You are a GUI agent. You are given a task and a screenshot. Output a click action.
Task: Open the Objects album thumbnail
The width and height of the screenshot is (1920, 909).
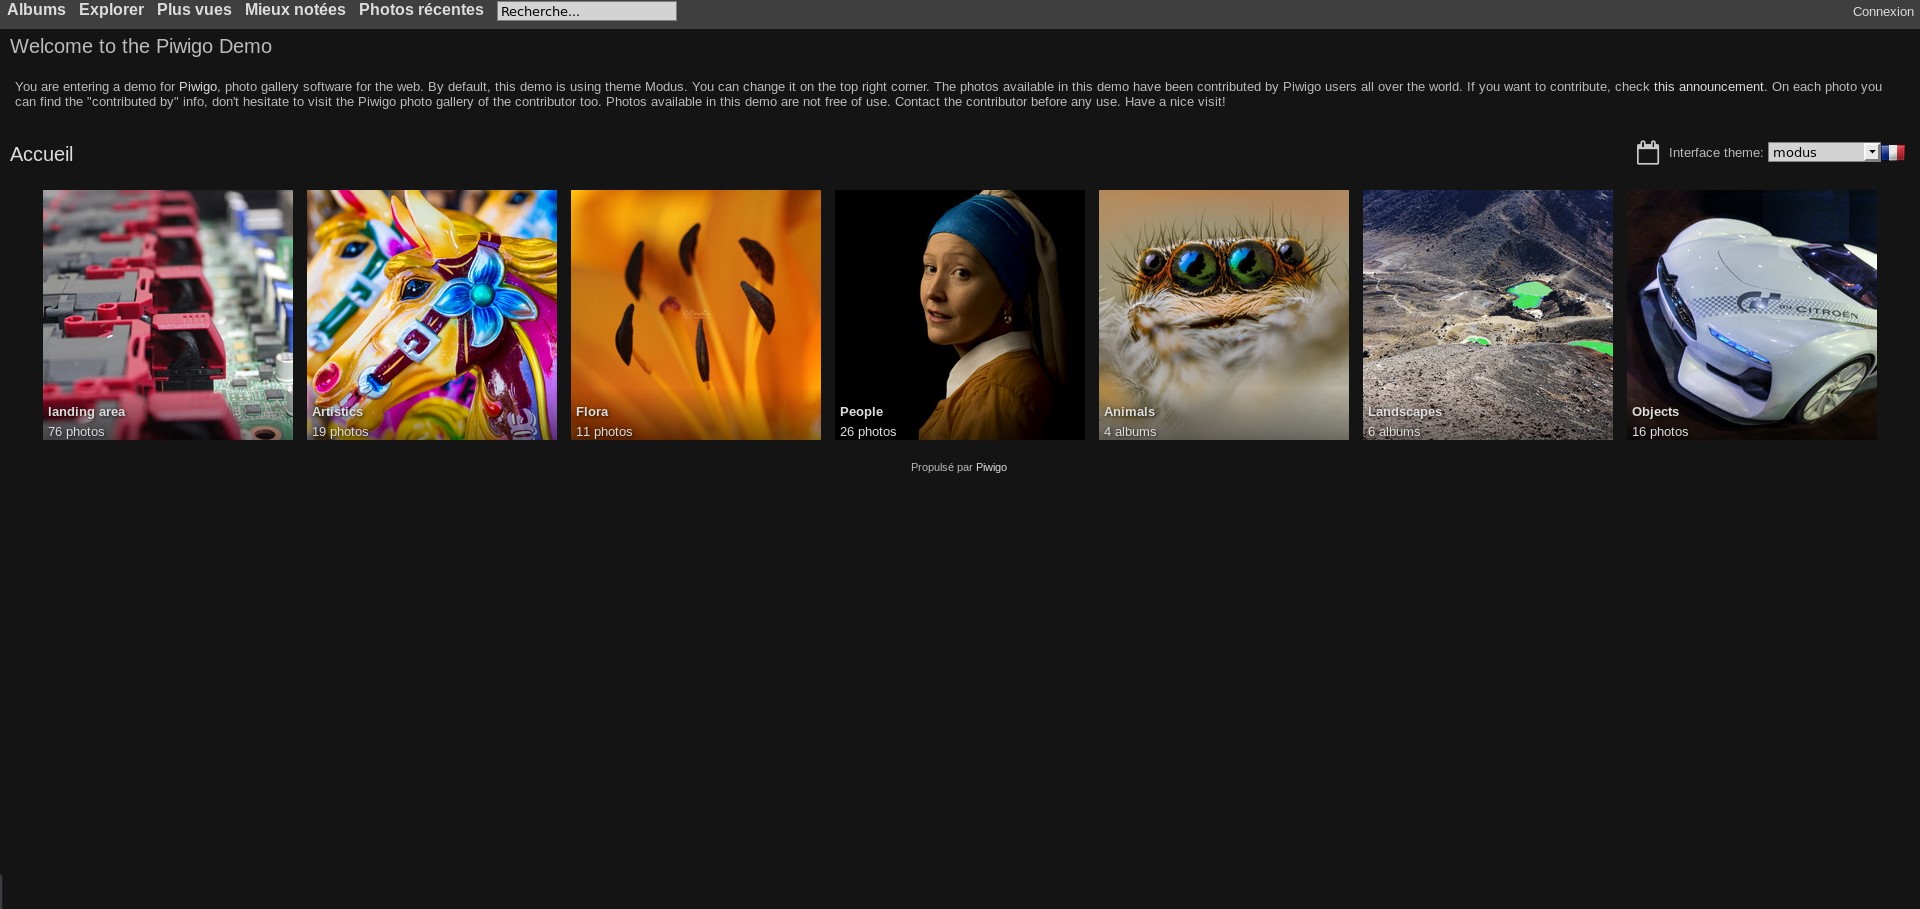pos(1752,315)
